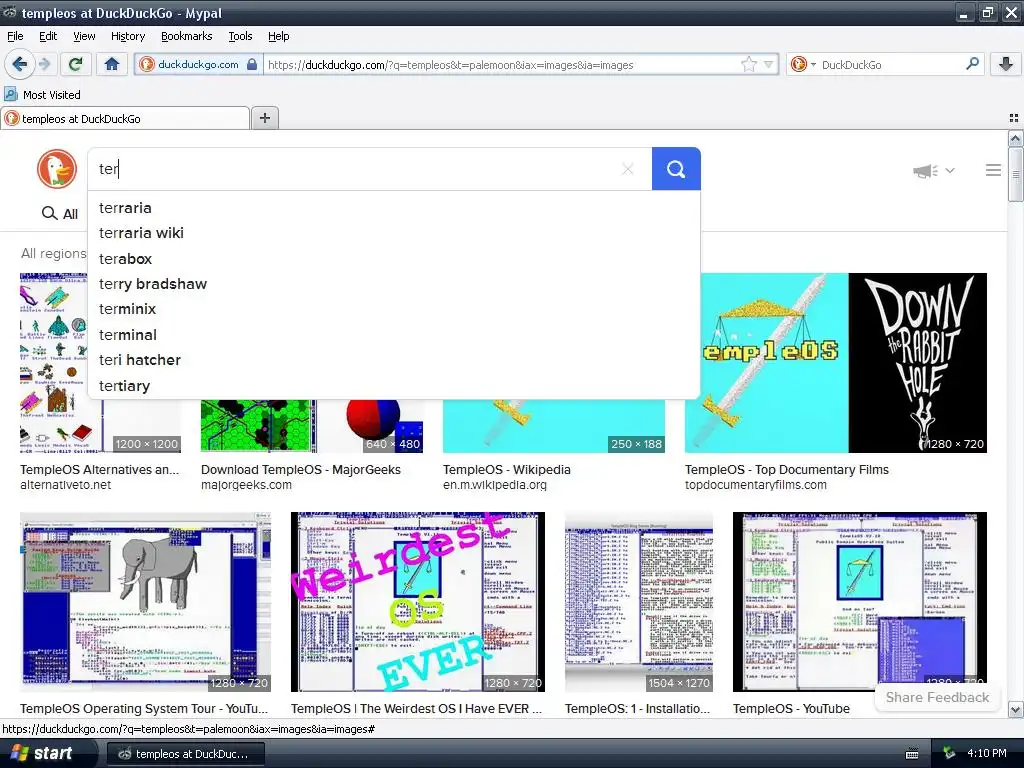Open the All regions filter
Screen dimensions: 1024x768
coord(54,253)
